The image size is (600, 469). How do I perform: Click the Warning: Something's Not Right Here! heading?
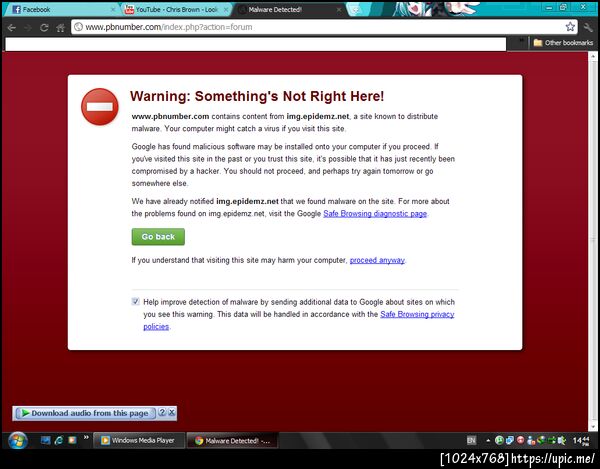[257, 96]
